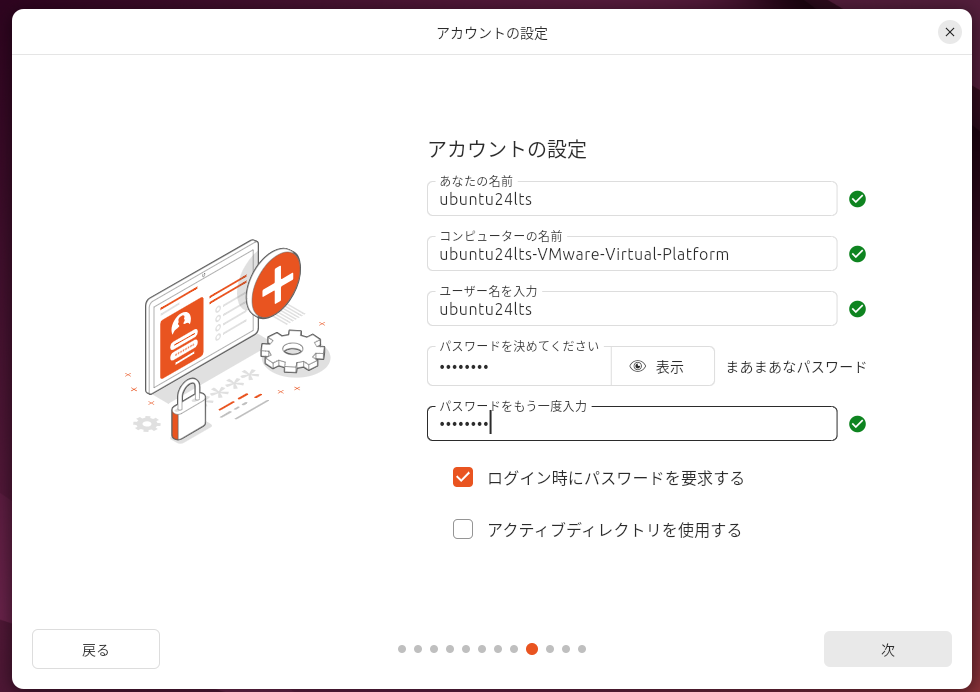Image resolution: width=980 pixels, height=692 pixels.
Task: Focus the パスワードをもう一度入力 field
Action: (x=632, y=424)
